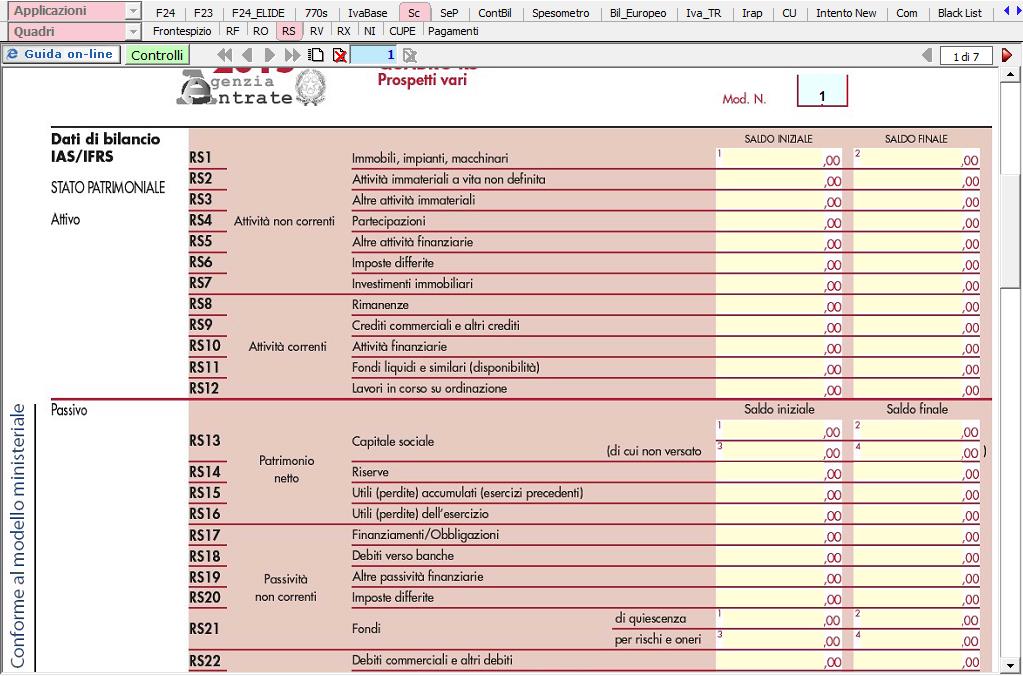Go to next page with red arrow
Screen dimensions: 1023x676
(1007, 55)
